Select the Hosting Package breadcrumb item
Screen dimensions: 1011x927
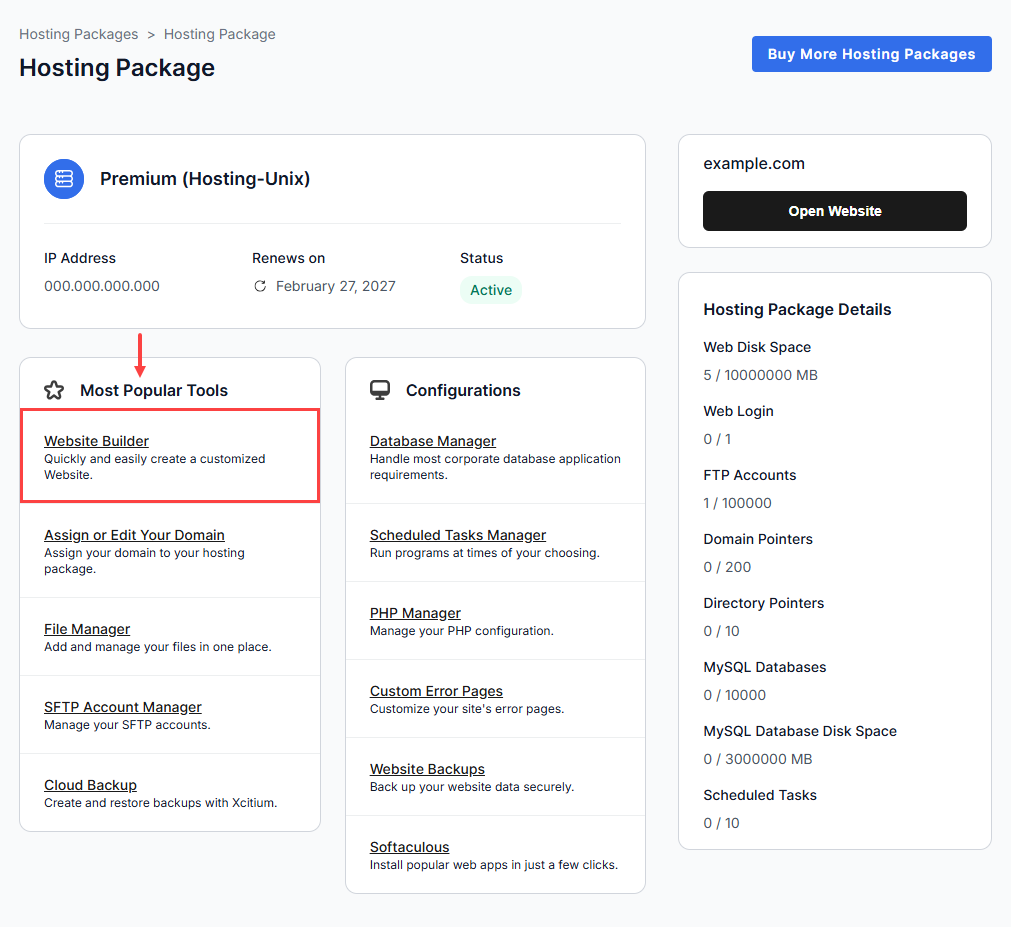point(219,34)
